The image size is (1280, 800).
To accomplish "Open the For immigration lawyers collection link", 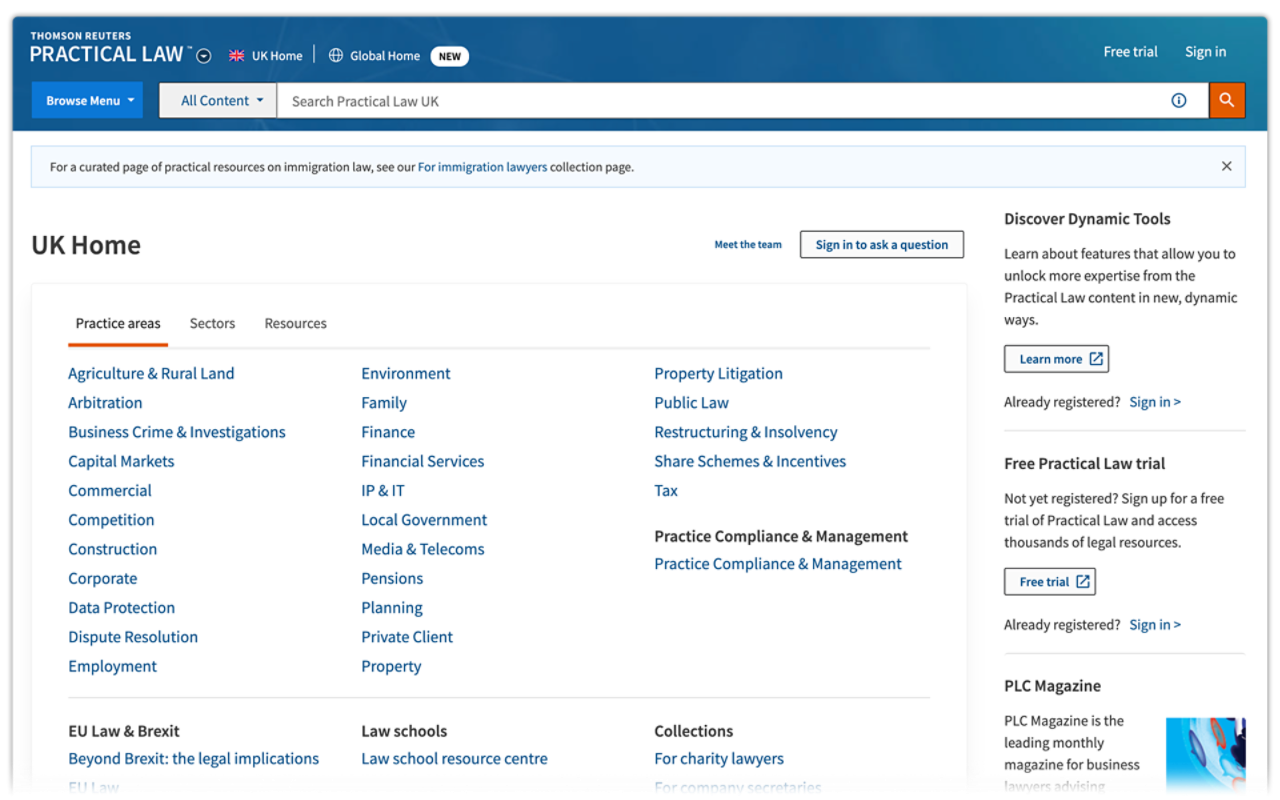I will pyautogui.click(x=483, y=167).
